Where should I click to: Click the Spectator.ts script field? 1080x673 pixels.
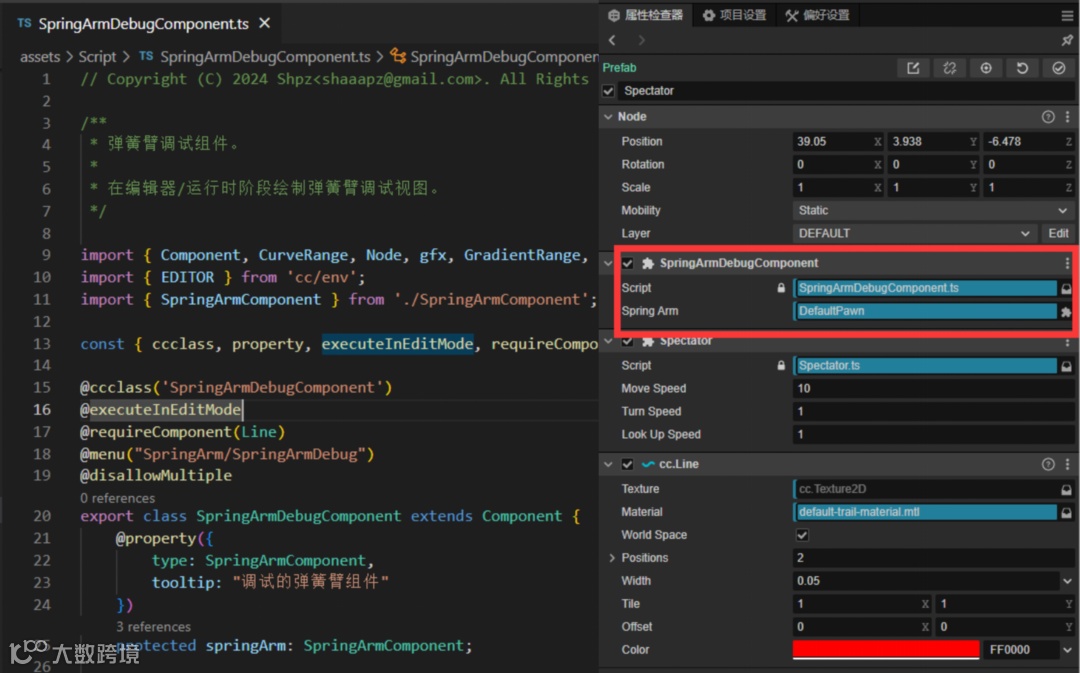point(925,365)
